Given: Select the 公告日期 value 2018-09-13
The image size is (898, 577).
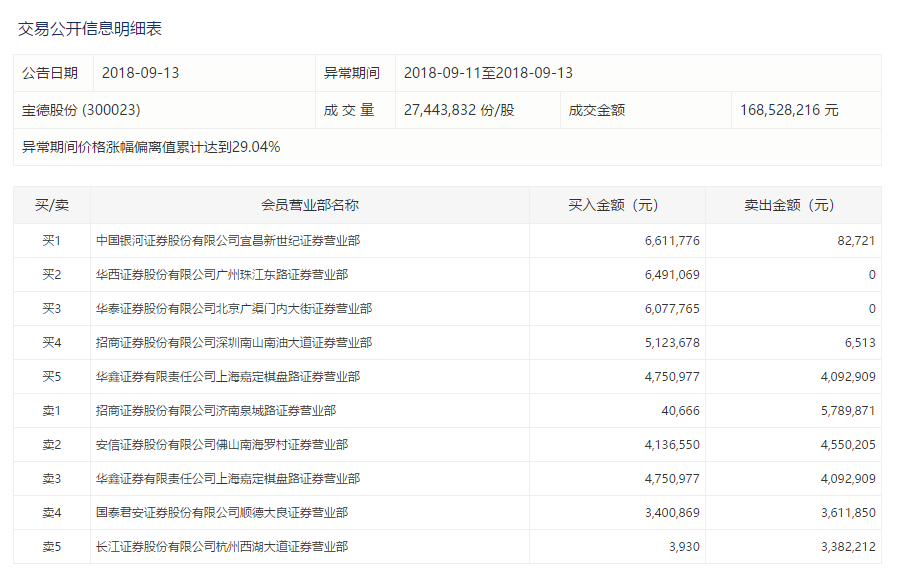Looking at the screenshot, I should tap(140, 73).
